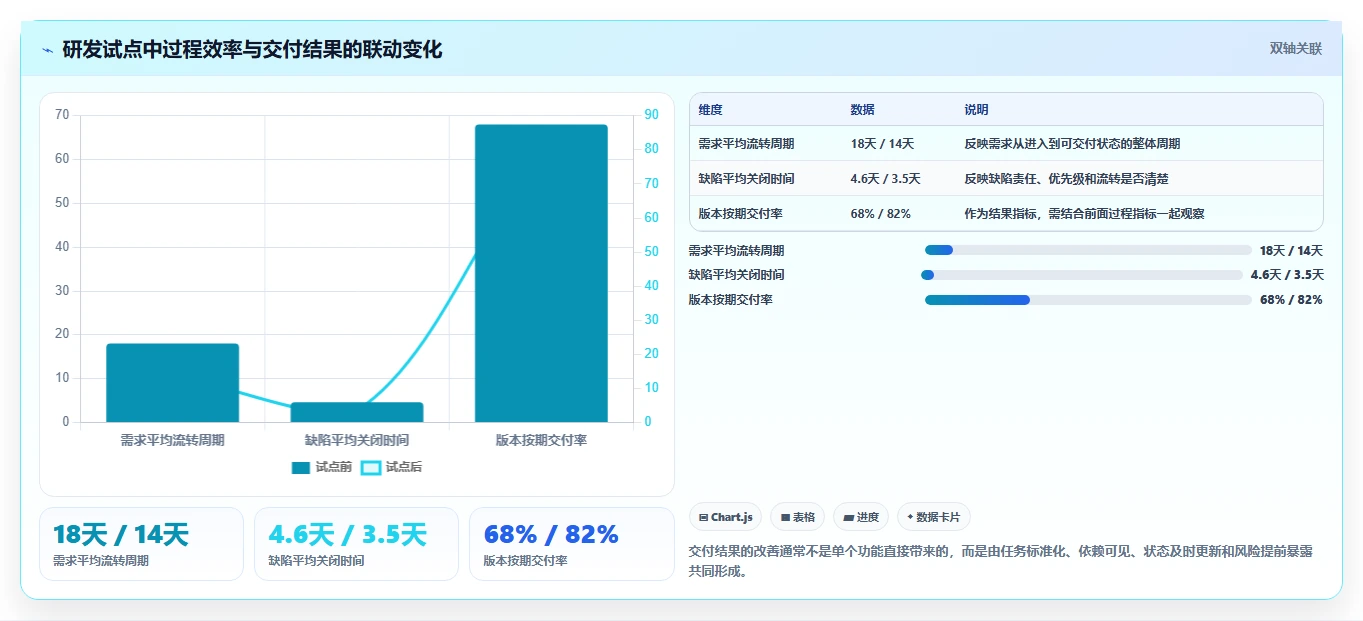Click table cell 需求平均流转周期
Viewport: 1363px width, 621px height.
[x=746, y=144]
